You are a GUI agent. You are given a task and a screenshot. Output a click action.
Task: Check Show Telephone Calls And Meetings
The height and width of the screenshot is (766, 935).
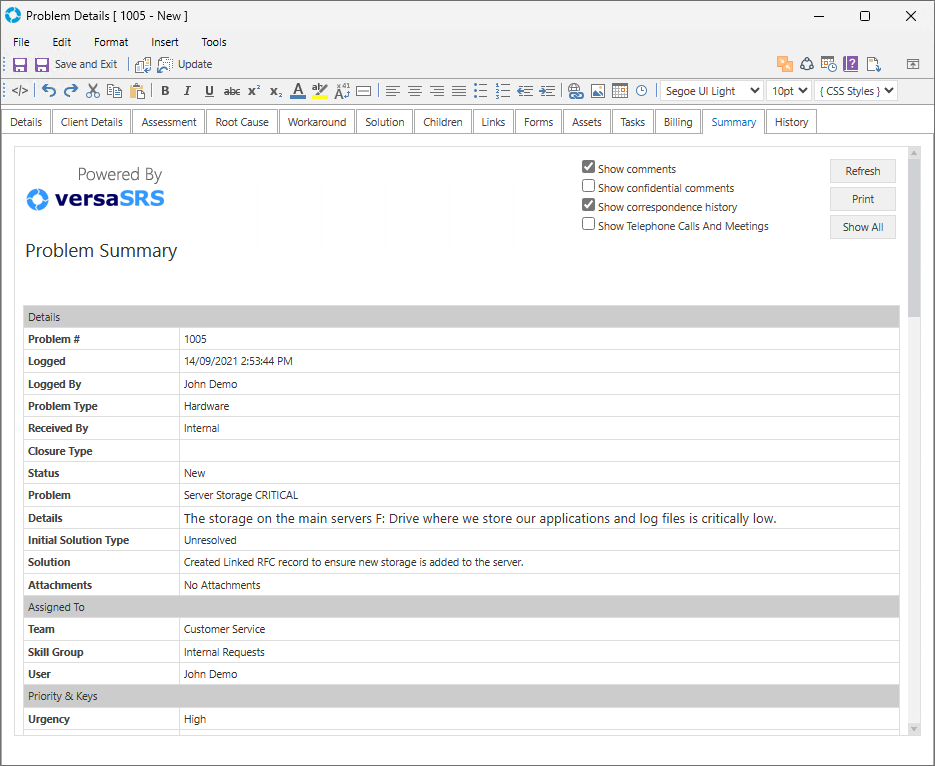pyautogui.click(x=589, y=225)
